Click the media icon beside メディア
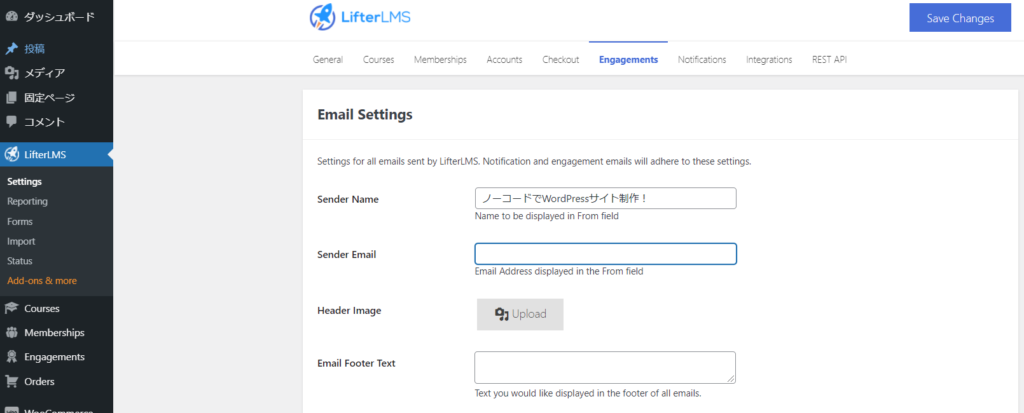Image resolution: width=1024 pixels, height=413 pixels. [11, 73]
